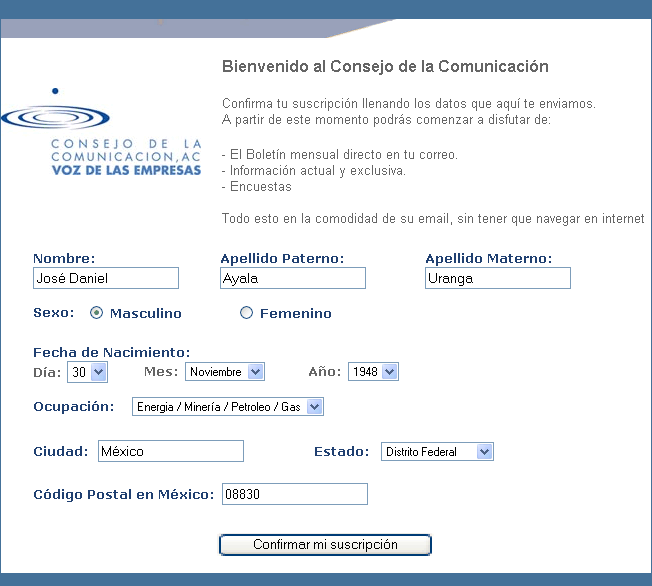Screen dimensions: 652x586
Task: Open the Año dropdown showing 1948
Action: click(x=373, y=372)
